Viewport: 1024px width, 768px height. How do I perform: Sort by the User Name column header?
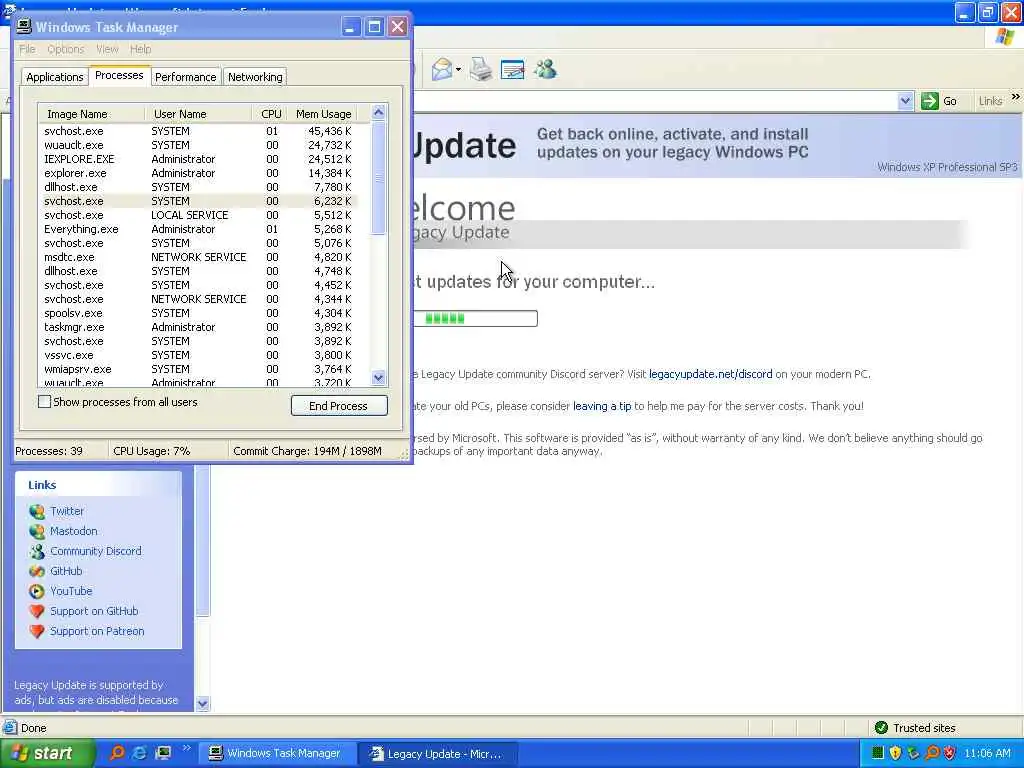pos(198,114)
